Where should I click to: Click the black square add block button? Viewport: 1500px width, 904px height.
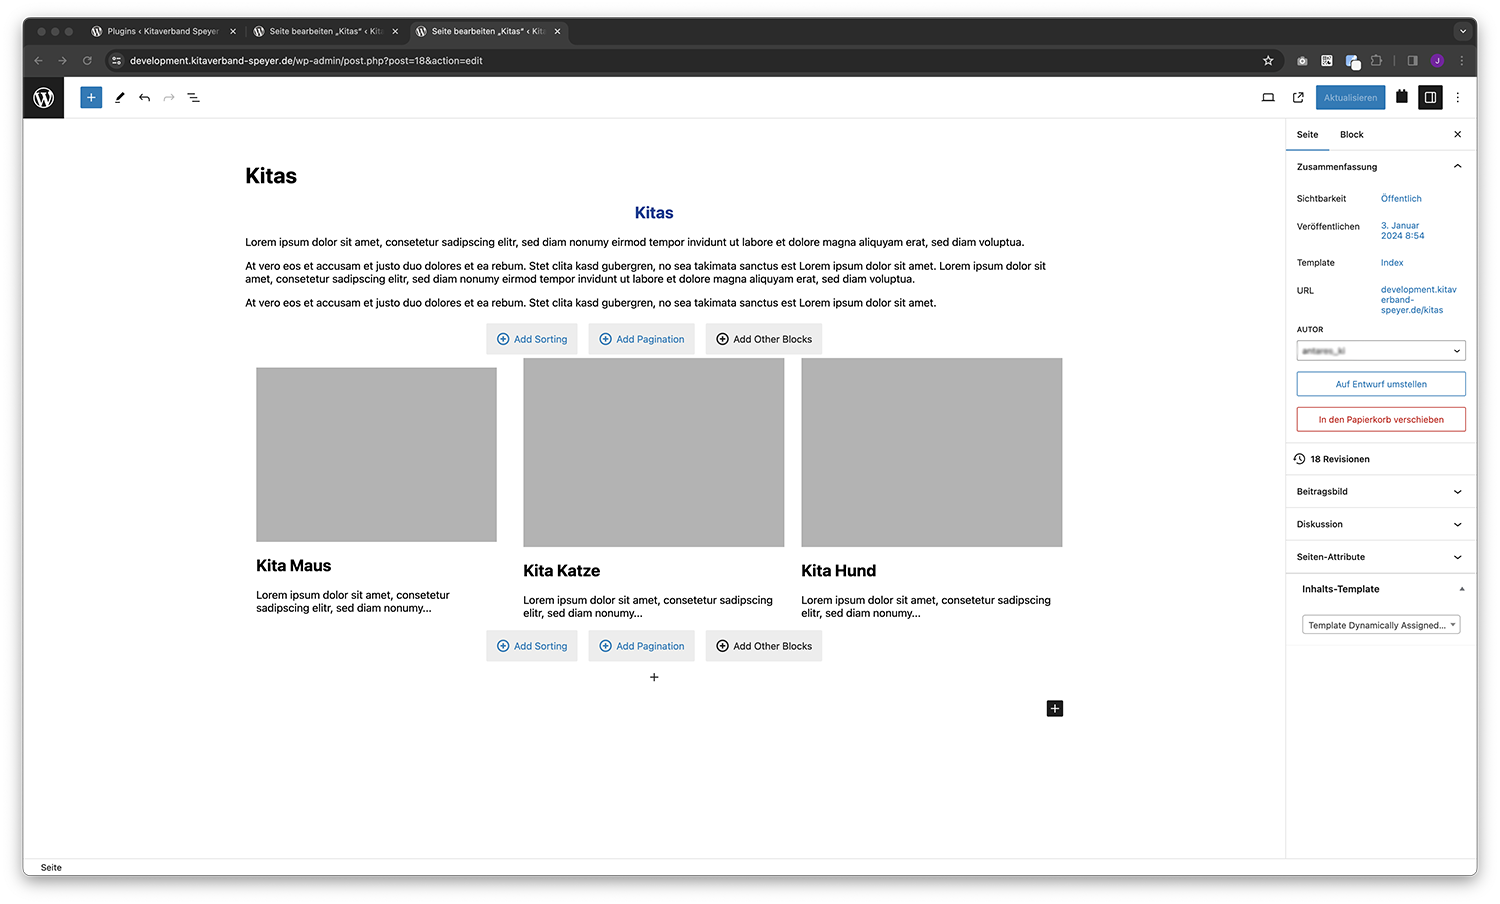click(1055, 709)
